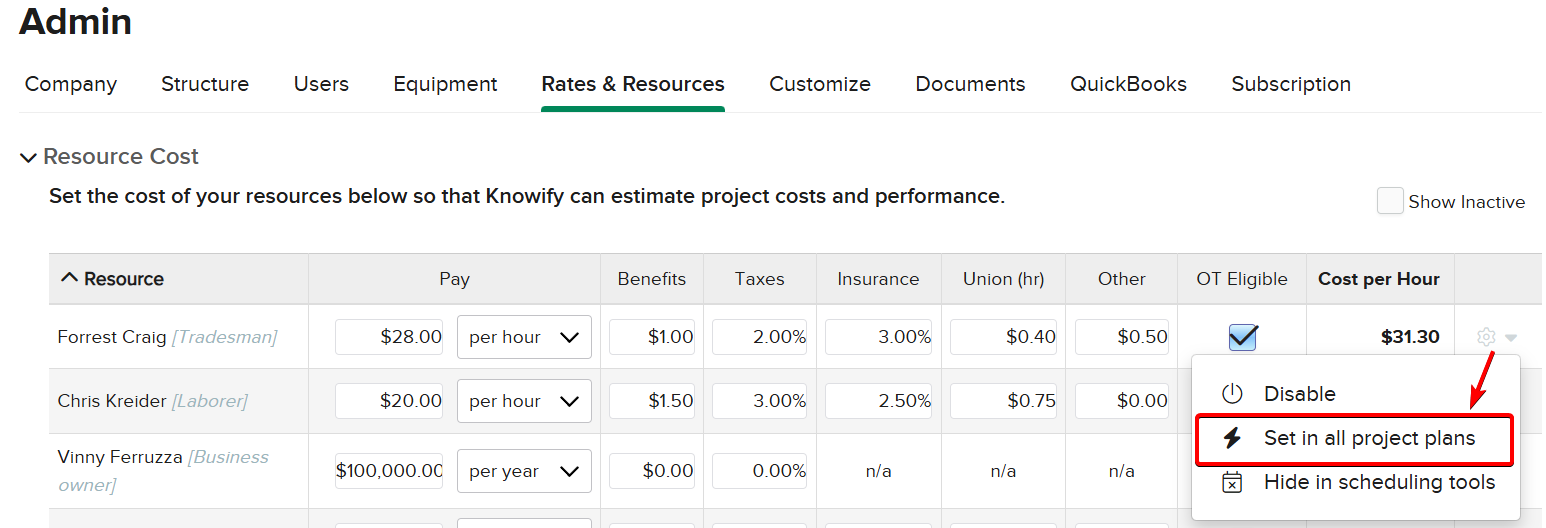This screenshot has height=528, width=1546.
Task: Enable the Show Inactive checkbox
Action: click(1390, 201)
